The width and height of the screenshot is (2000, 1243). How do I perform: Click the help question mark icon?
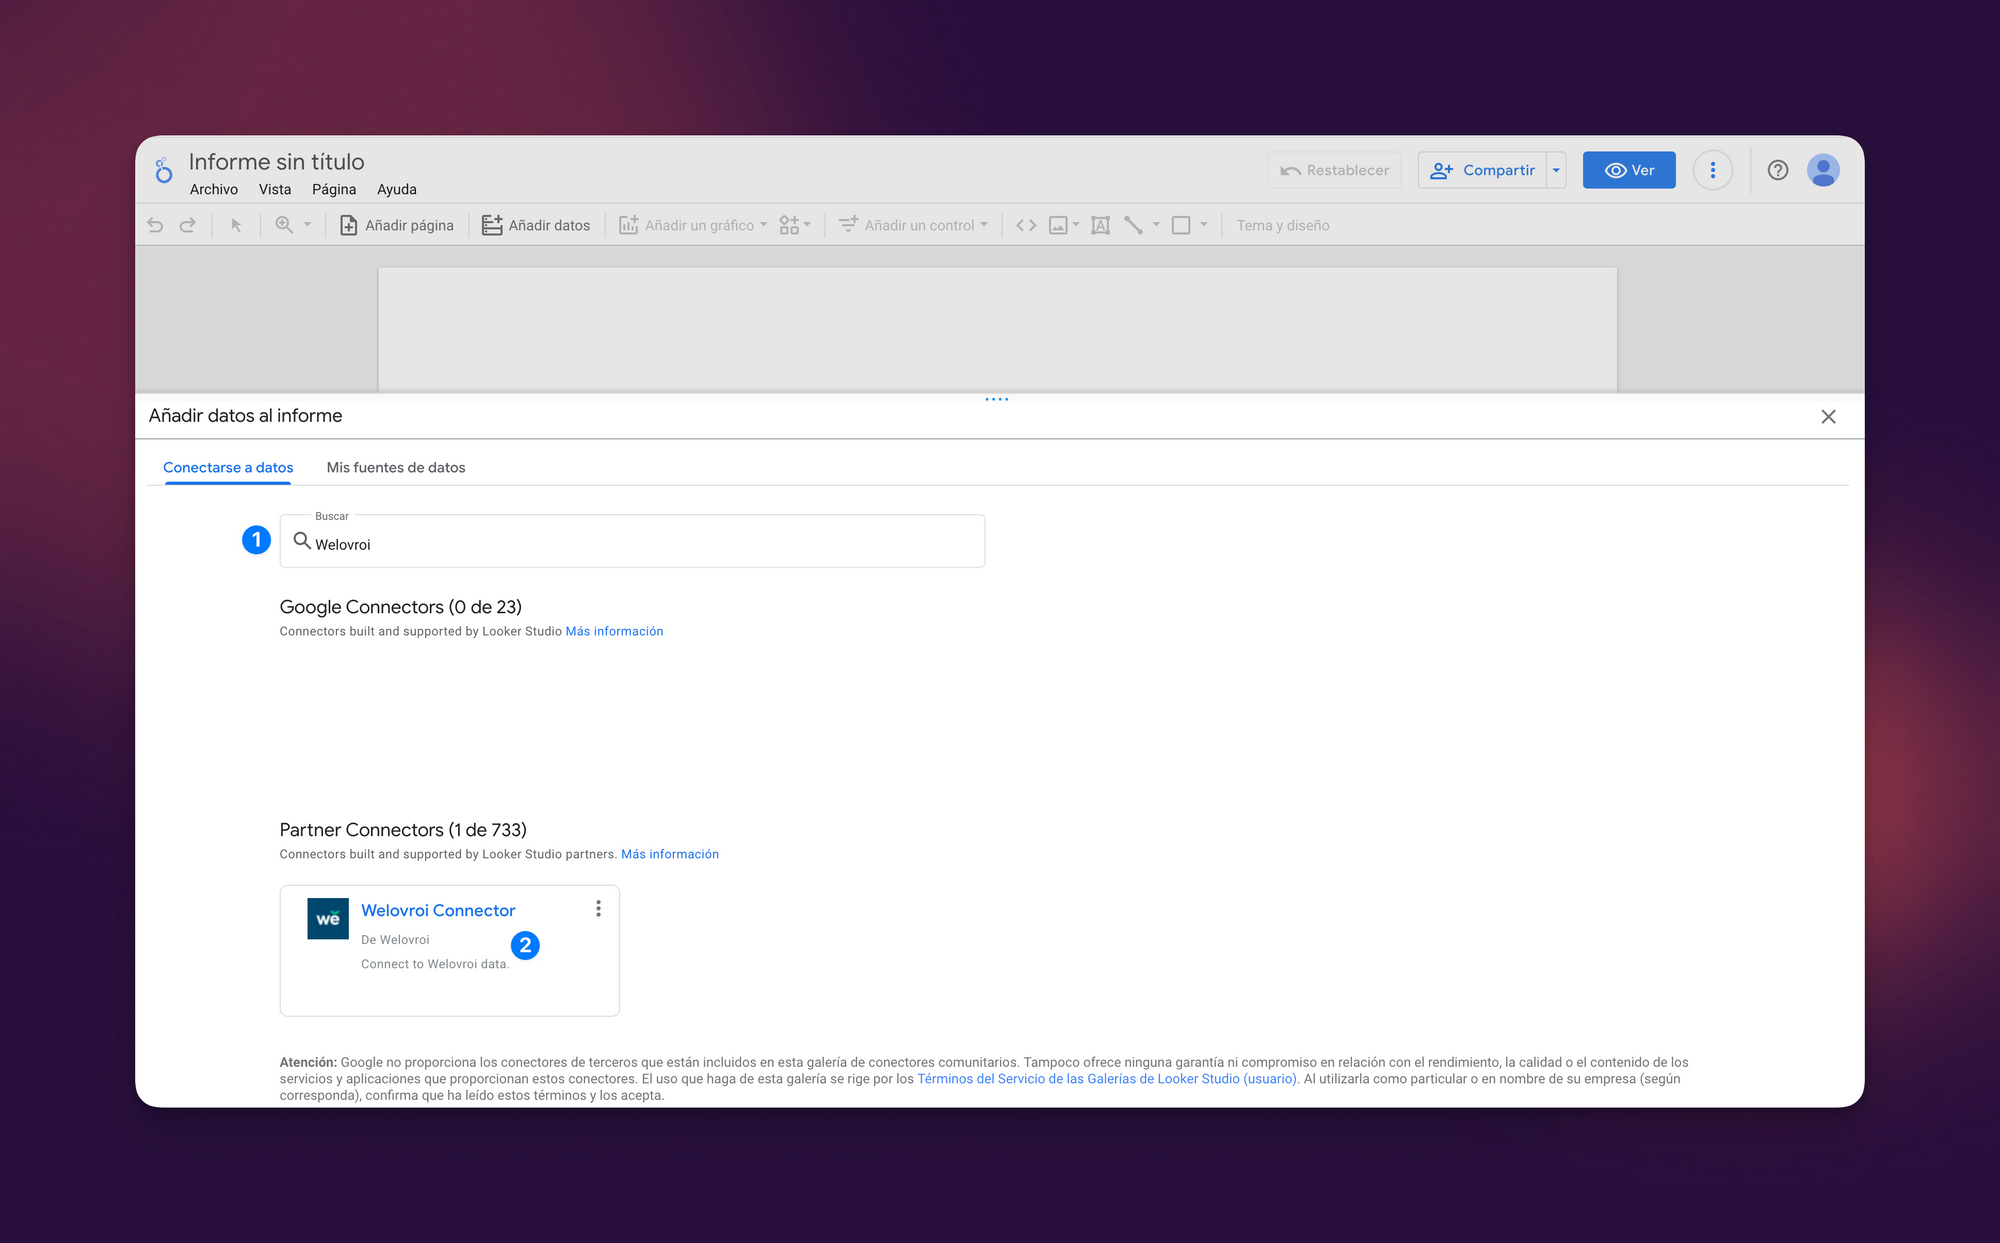pos(1778,170)
